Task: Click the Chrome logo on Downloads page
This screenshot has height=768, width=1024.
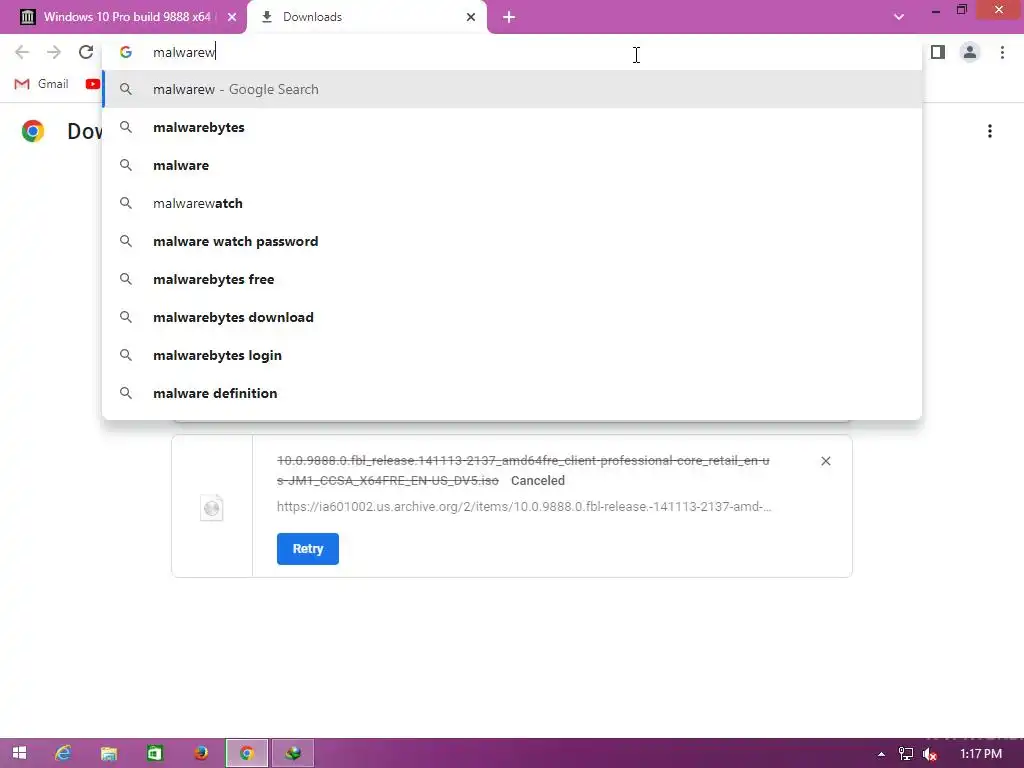Action: (33, 131)
